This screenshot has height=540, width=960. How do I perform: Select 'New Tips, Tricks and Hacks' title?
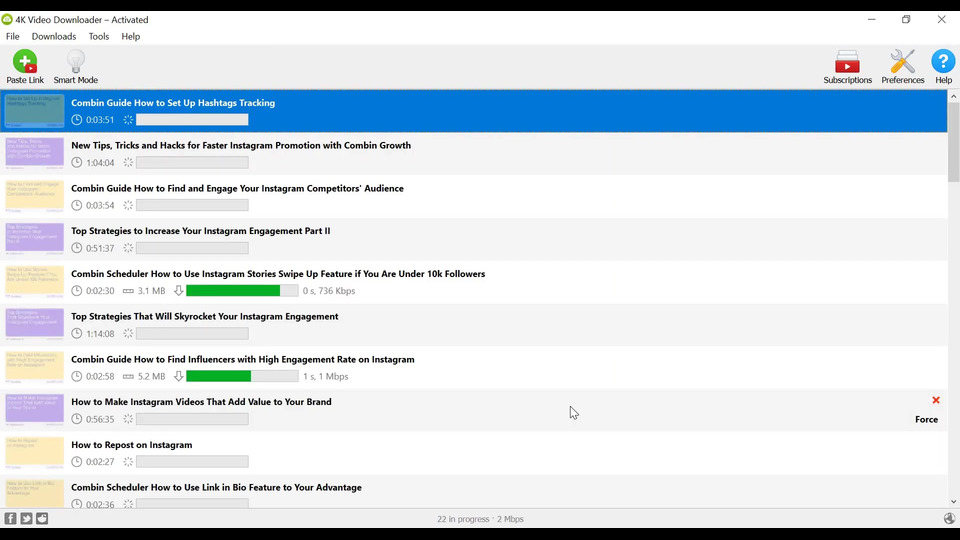[241, 145]
